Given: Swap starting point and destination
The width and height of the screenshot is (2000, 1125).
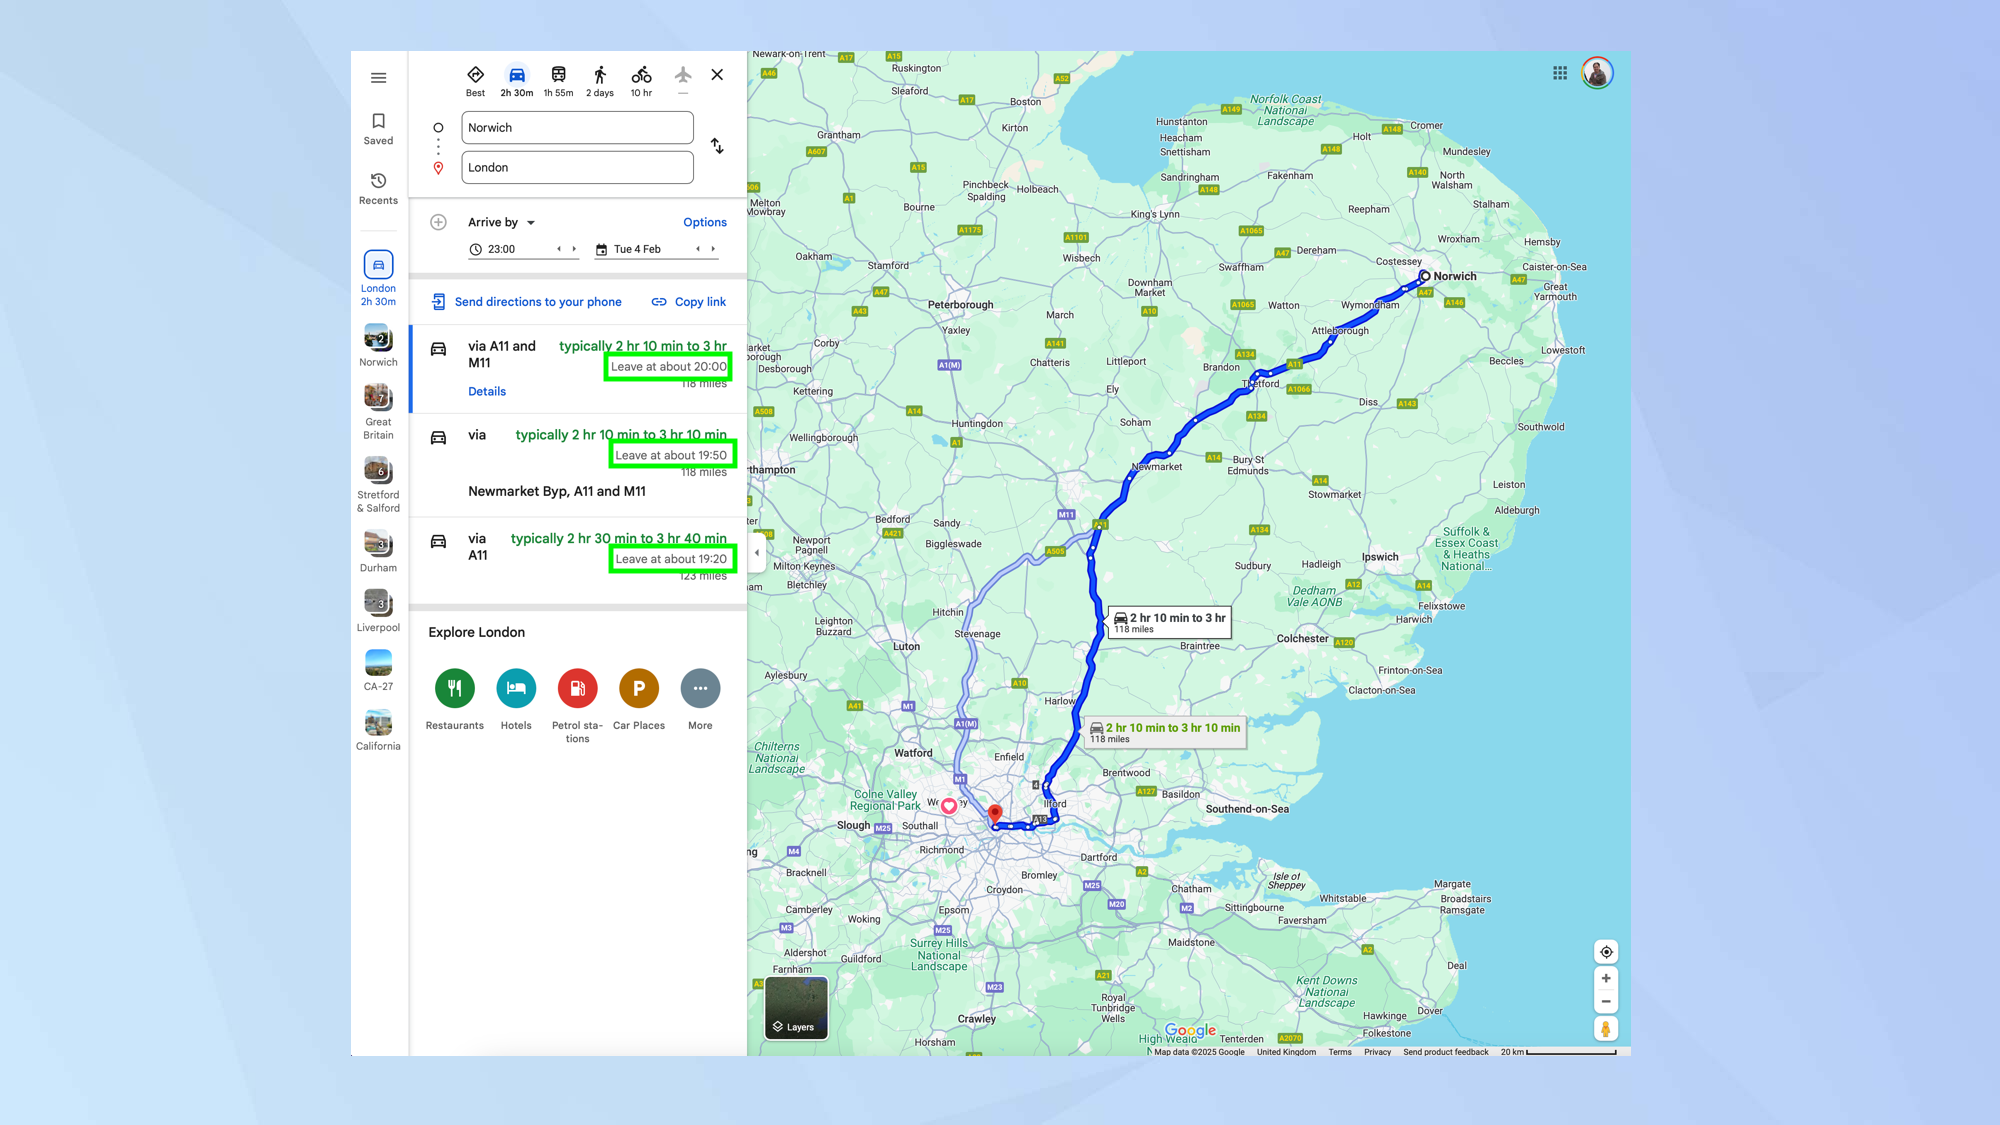Looking at the screenshot, I should (717, 146).
